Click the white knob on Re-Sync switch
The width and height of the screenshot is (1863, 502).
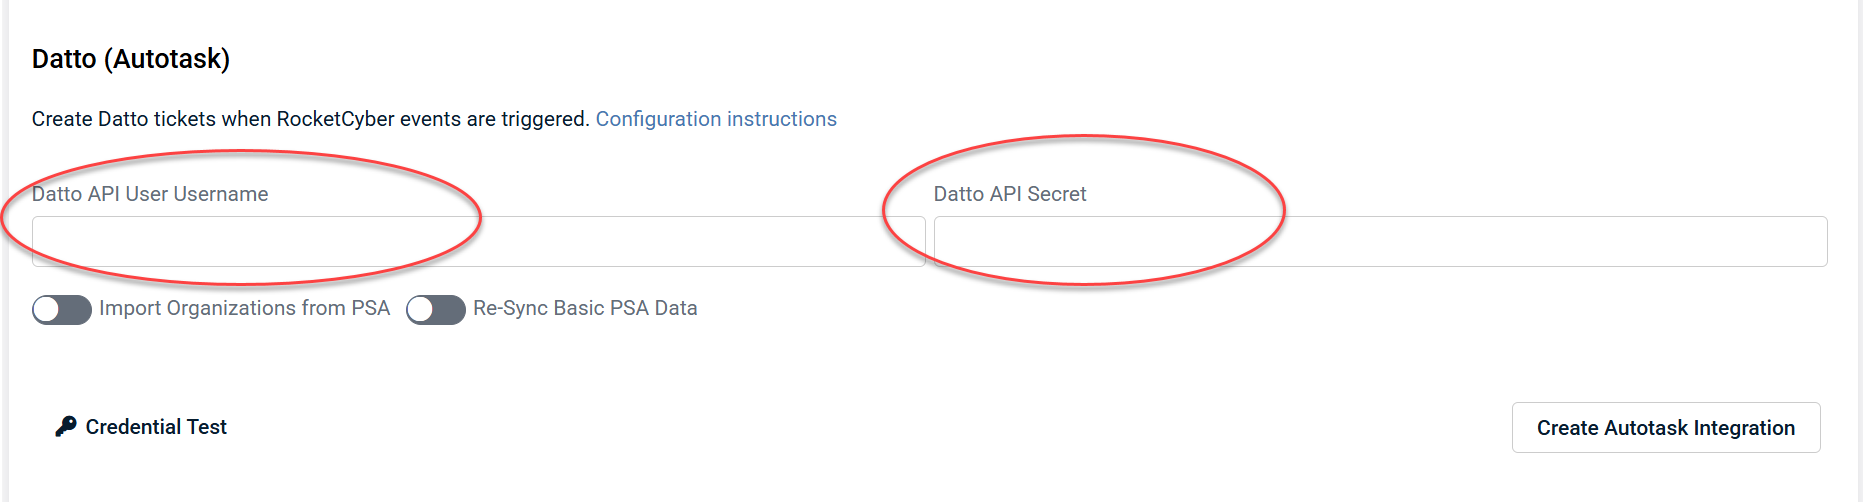[x=421, y=310]
